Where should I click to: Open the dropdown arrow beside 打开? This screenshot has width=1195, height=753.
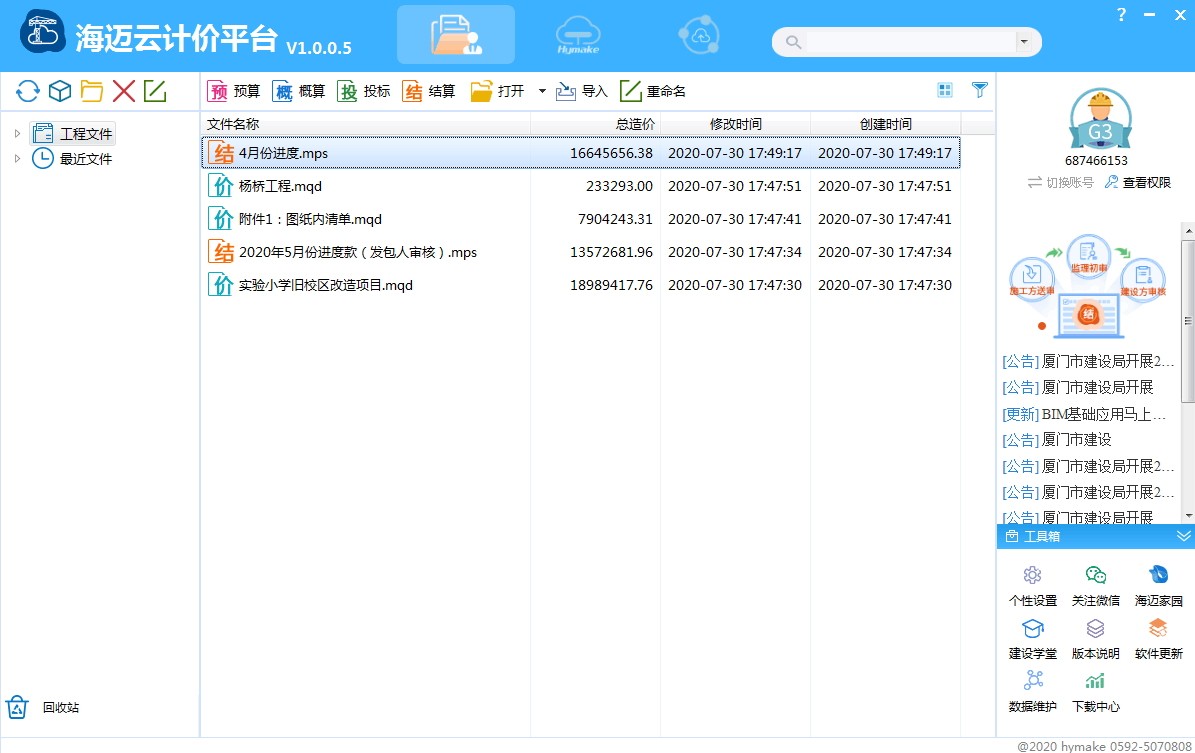[x=542, y=91]
